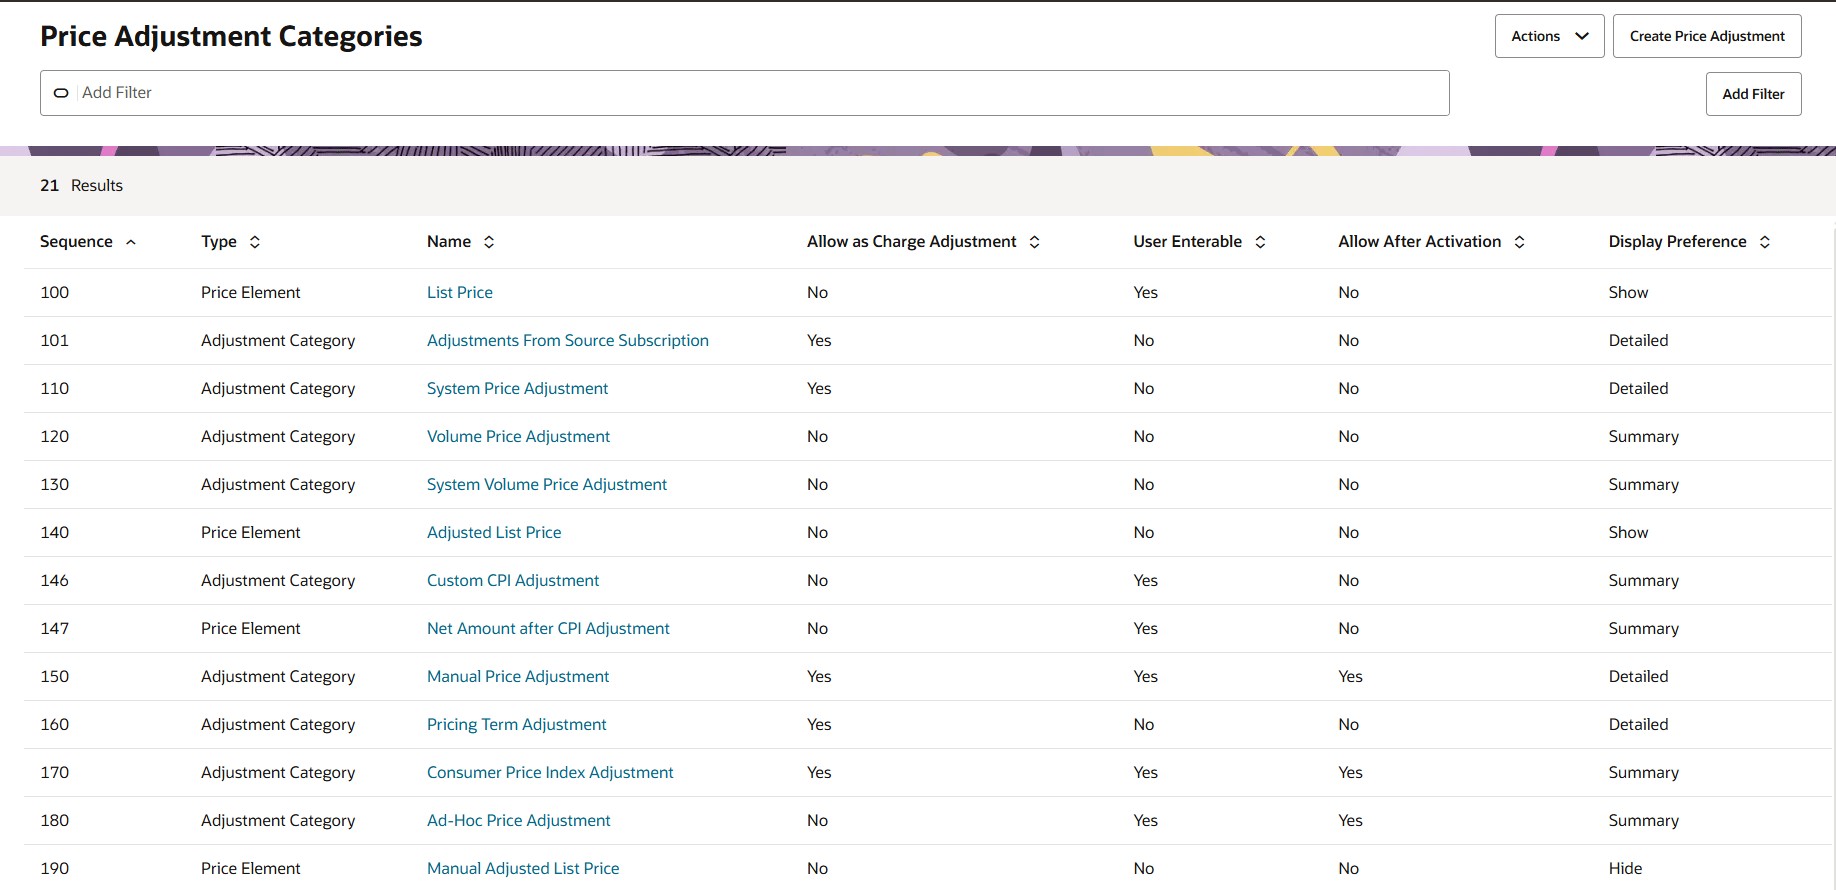Image resolution: width=1836 pixels, height=890 pixels.
Task: Click the Sequence column header text
Action: coord(76,242)
